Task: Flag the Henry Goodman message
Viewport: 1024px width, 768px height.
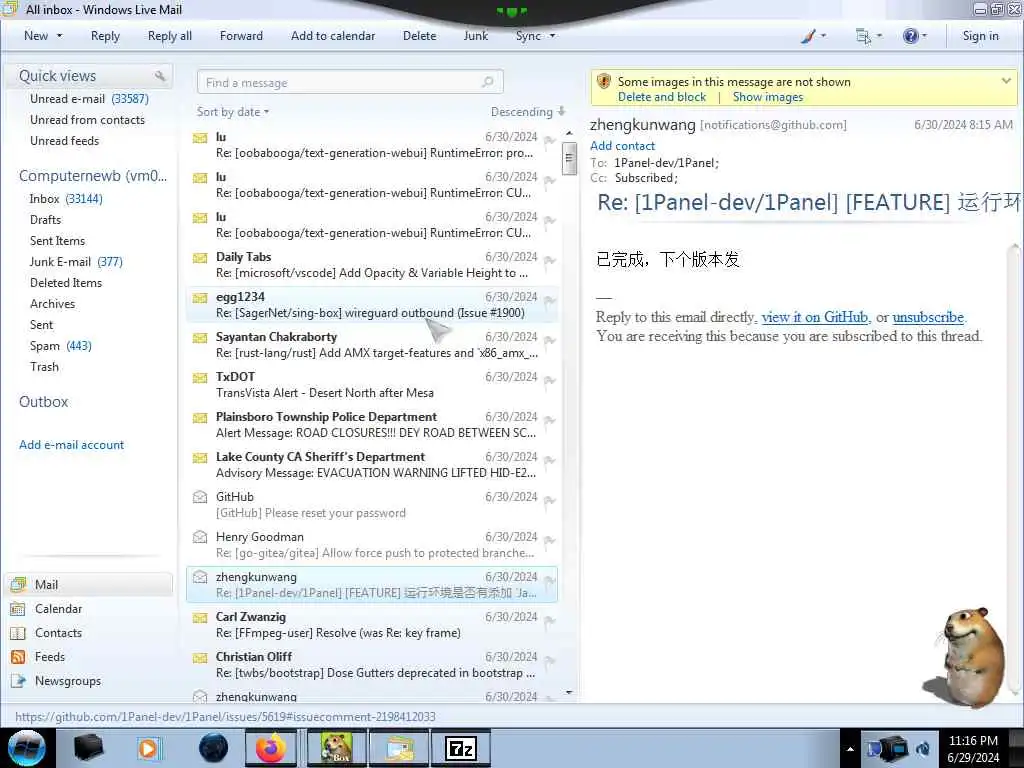Action: [550, 541]
